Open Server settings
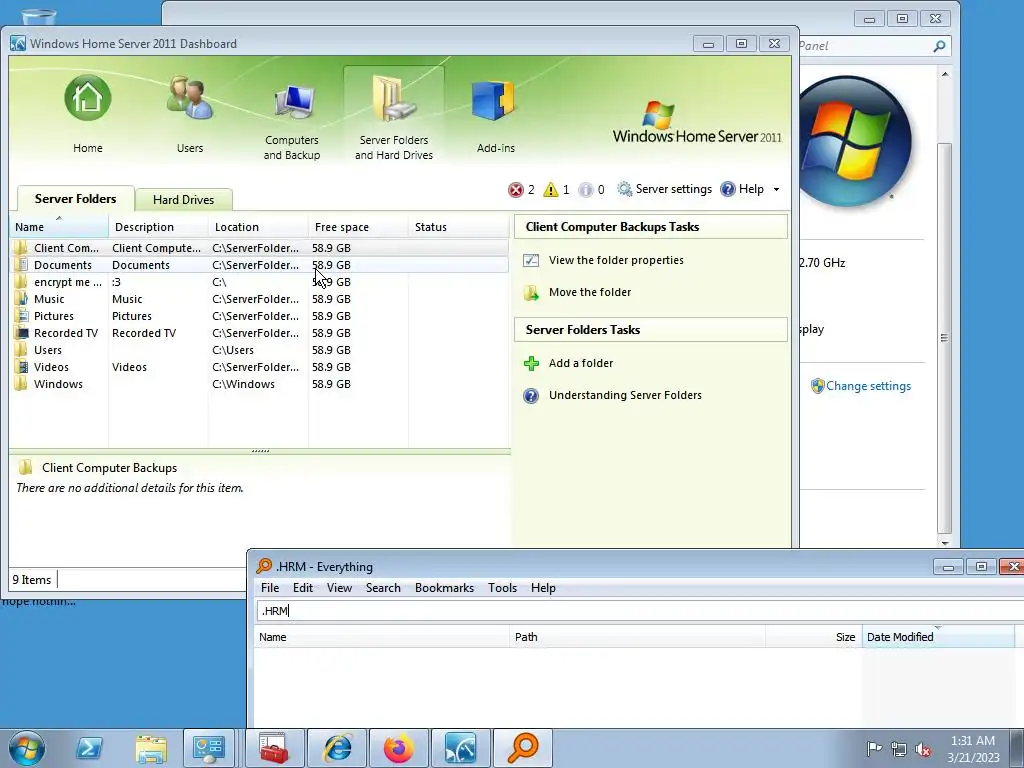 (x=665, y=189)
